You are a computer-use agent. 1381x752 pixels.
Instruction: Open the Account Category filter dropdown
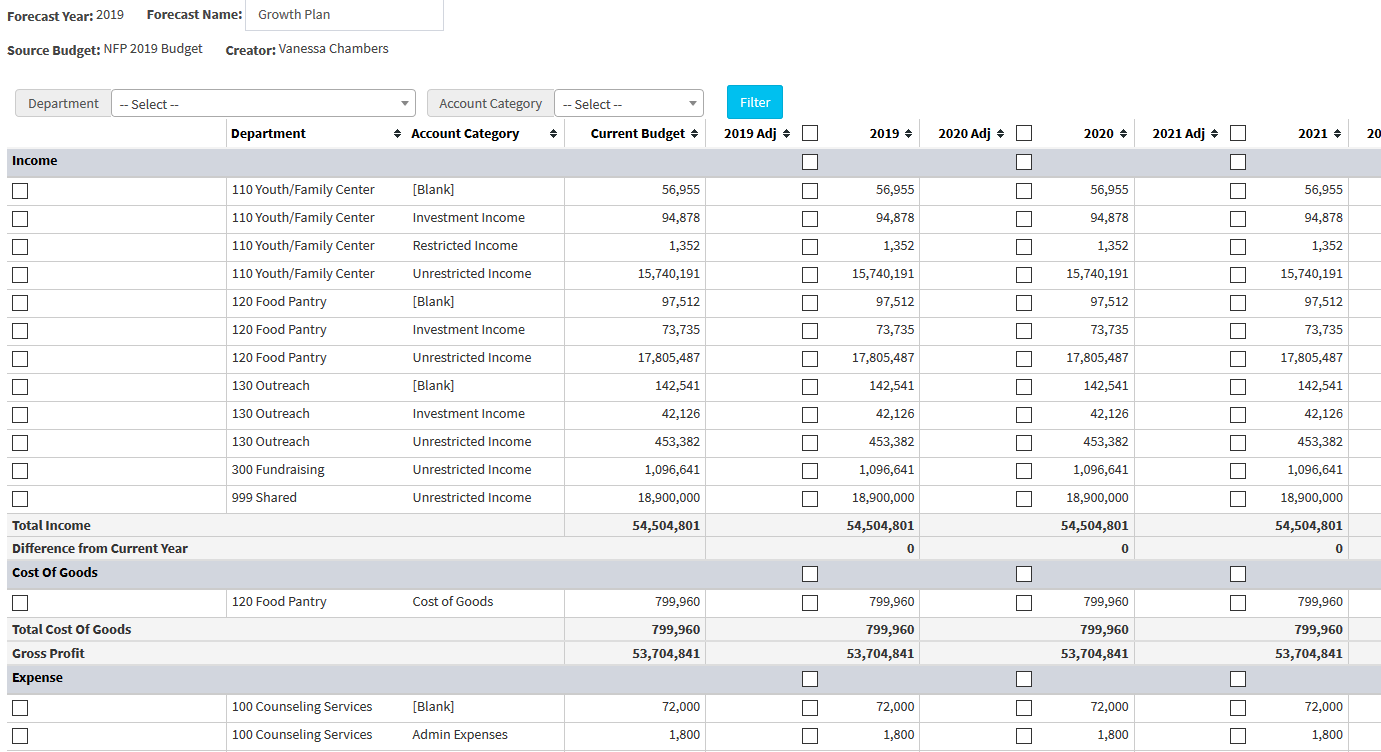(629, 104)
